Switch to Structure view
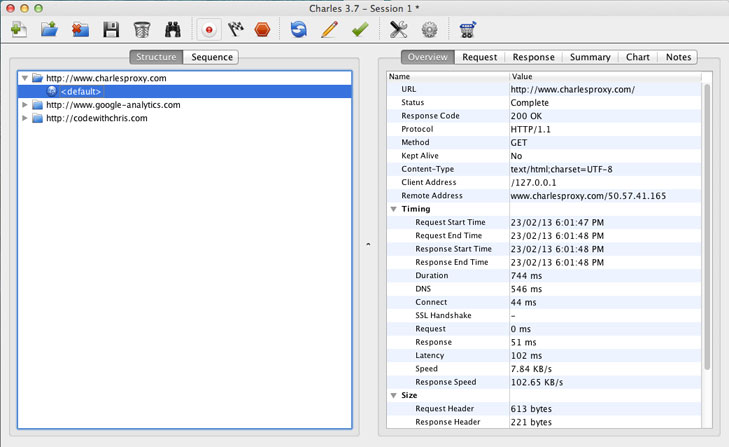 click(x=156, y=57)
